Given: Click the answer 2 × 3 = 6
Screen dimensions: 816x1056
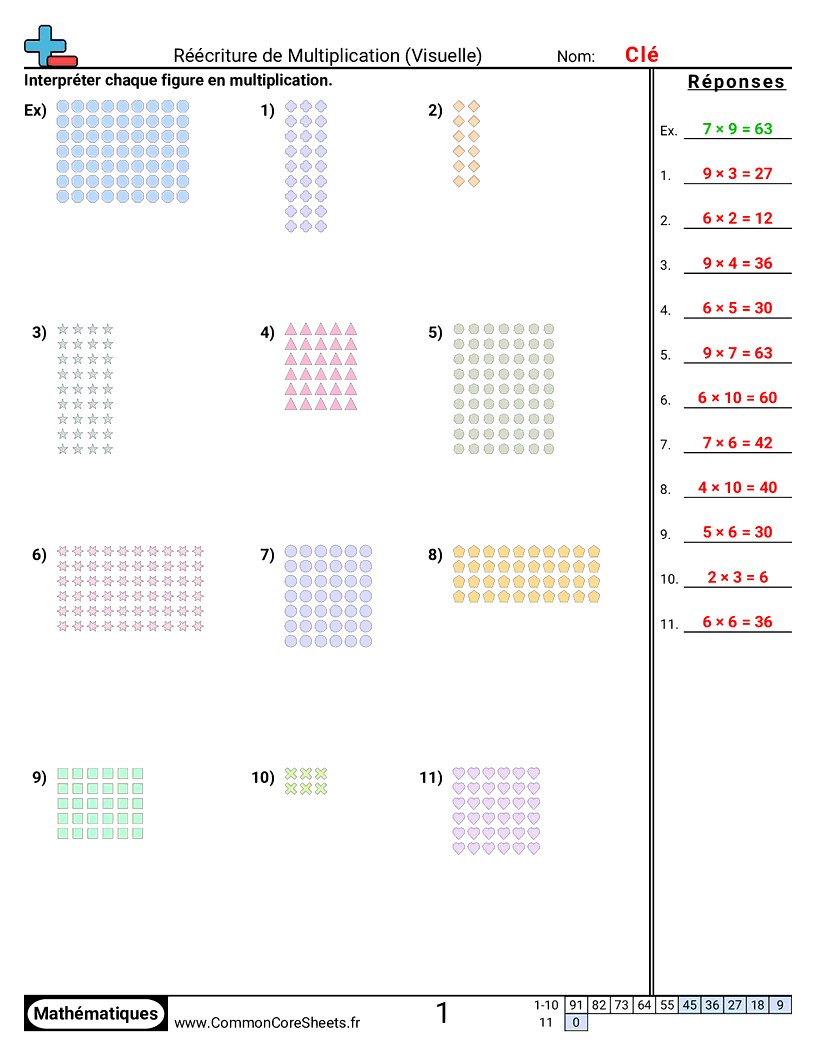Looking at the screenshot, I should tap(738, 577).
